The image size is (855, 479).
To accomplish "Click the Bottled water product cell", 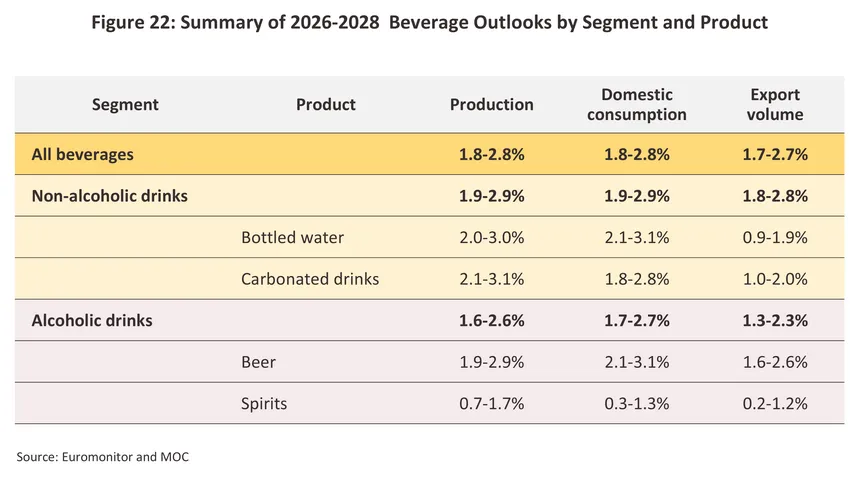I will click(x=292, y=237).
